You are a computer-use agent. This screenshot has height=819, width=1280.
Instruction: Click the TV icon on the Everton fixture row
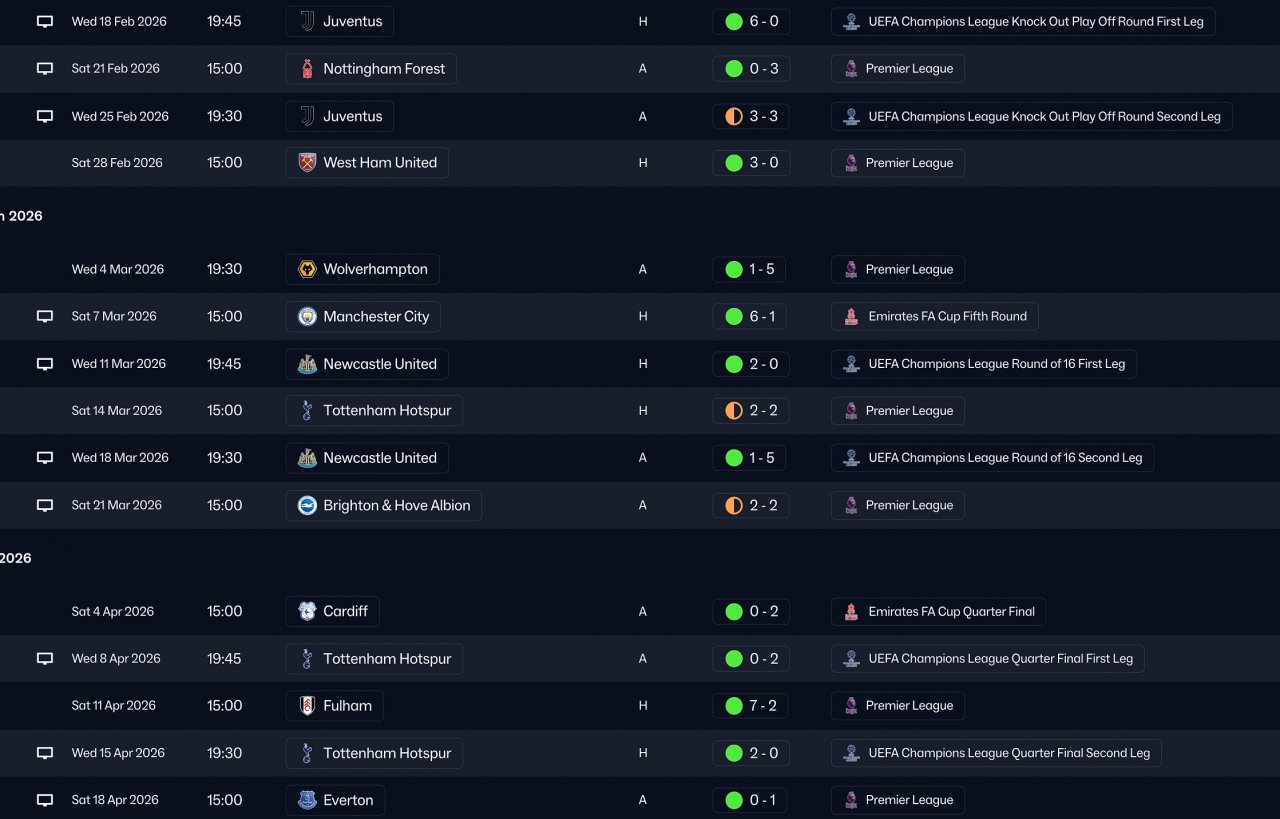pos(45,800)
